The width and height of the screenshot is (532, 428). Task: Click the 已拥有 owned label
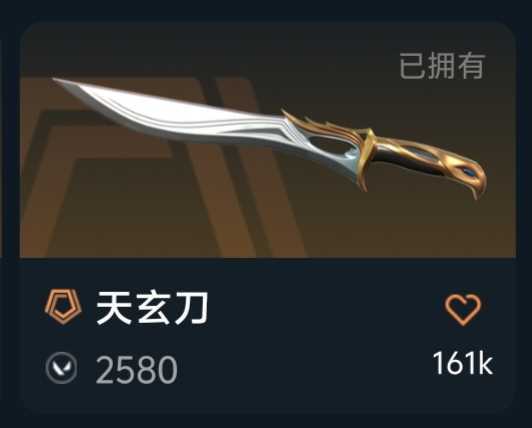coord(442,66)
